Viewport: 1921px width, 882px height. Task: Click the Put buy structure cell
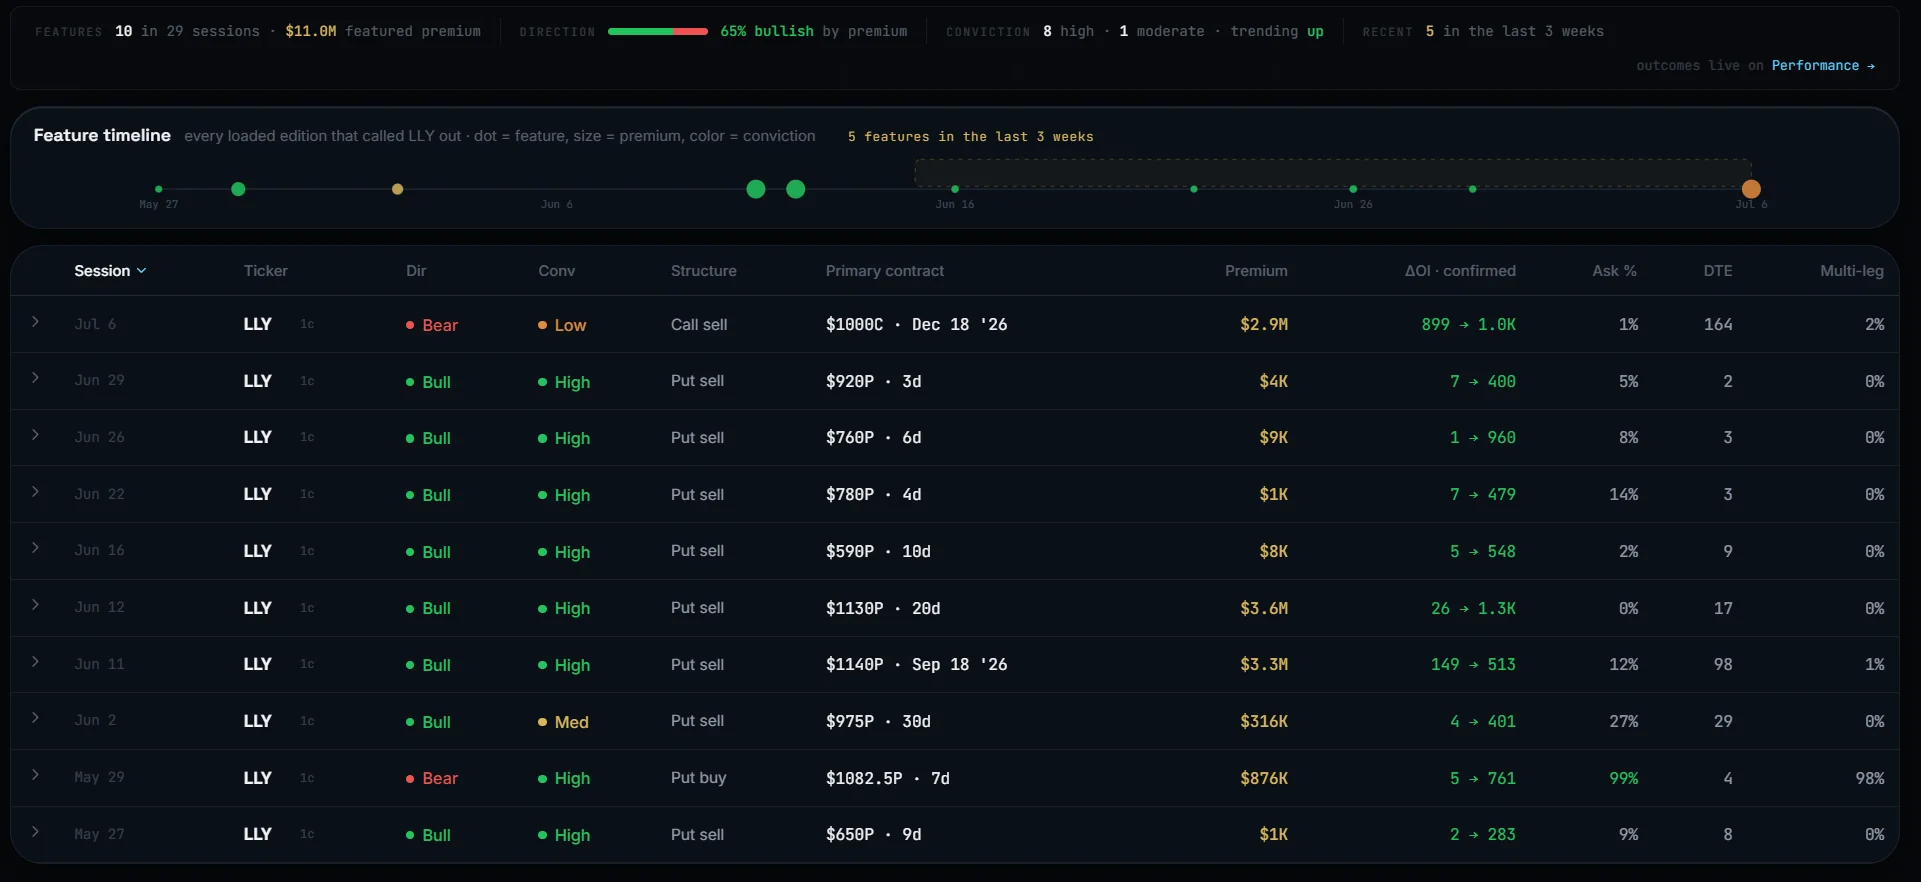[x=699, y=777]
